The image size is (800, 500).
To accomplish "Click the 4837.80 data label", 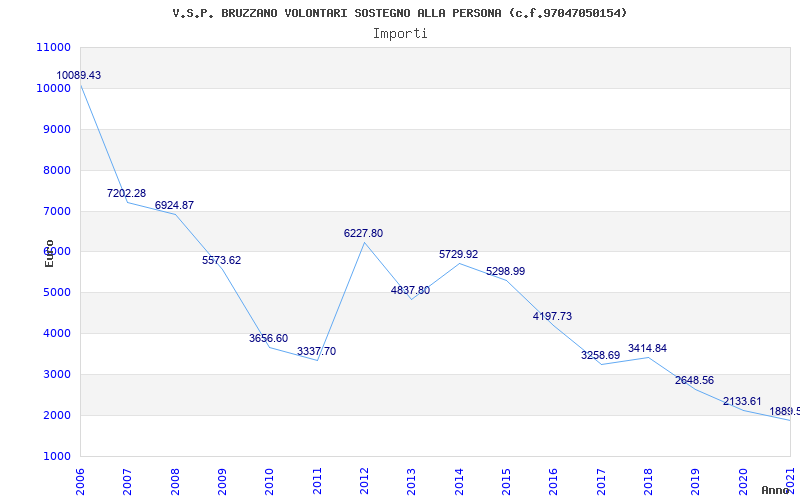I will click(410, 291).
